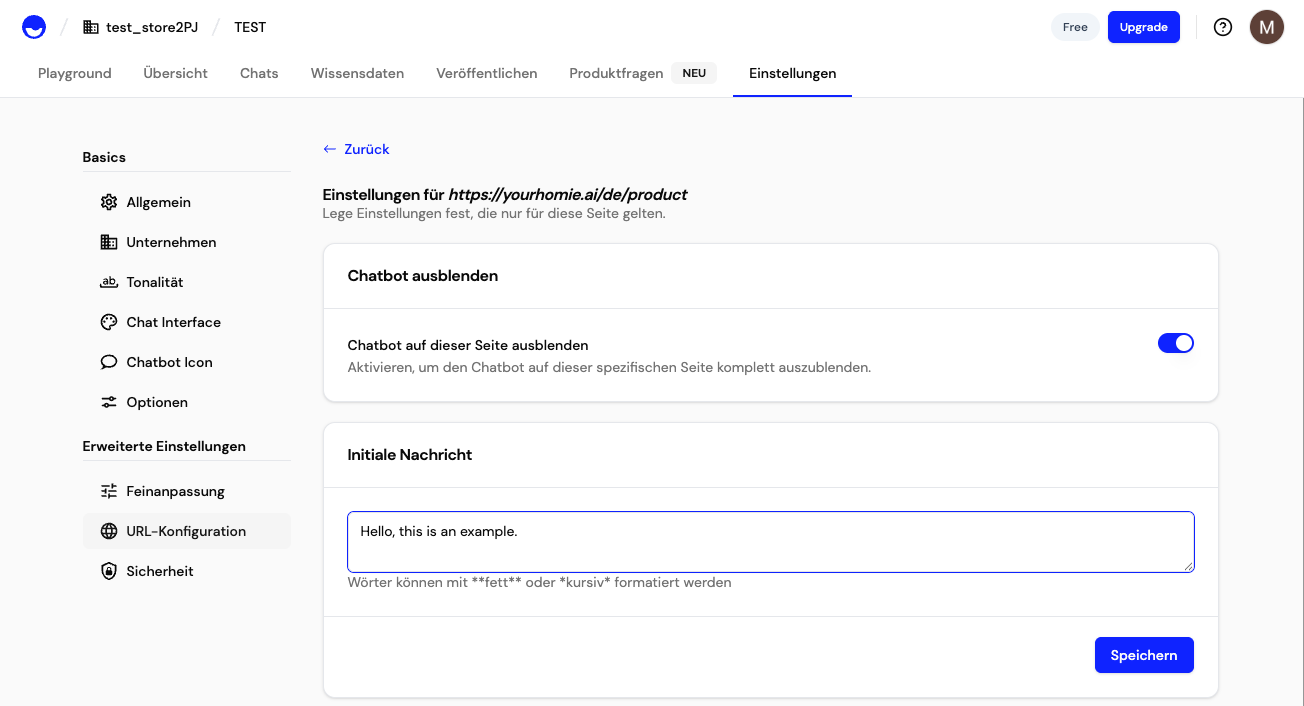The width and height of the screenshot is (1304, 706).
Task: Click the chatbot logo in the top corner
Action: coord(33,26)
